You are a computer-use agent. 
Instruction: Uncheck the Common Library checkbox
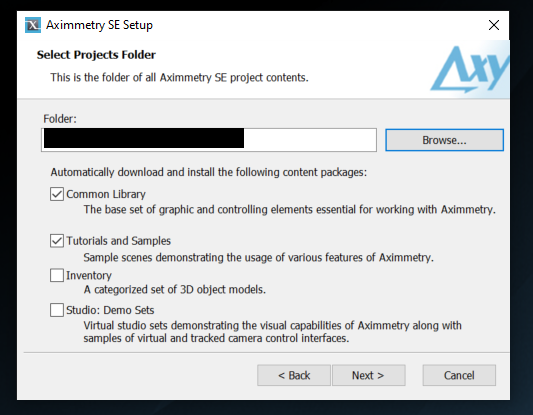click(x=57, y=194)
